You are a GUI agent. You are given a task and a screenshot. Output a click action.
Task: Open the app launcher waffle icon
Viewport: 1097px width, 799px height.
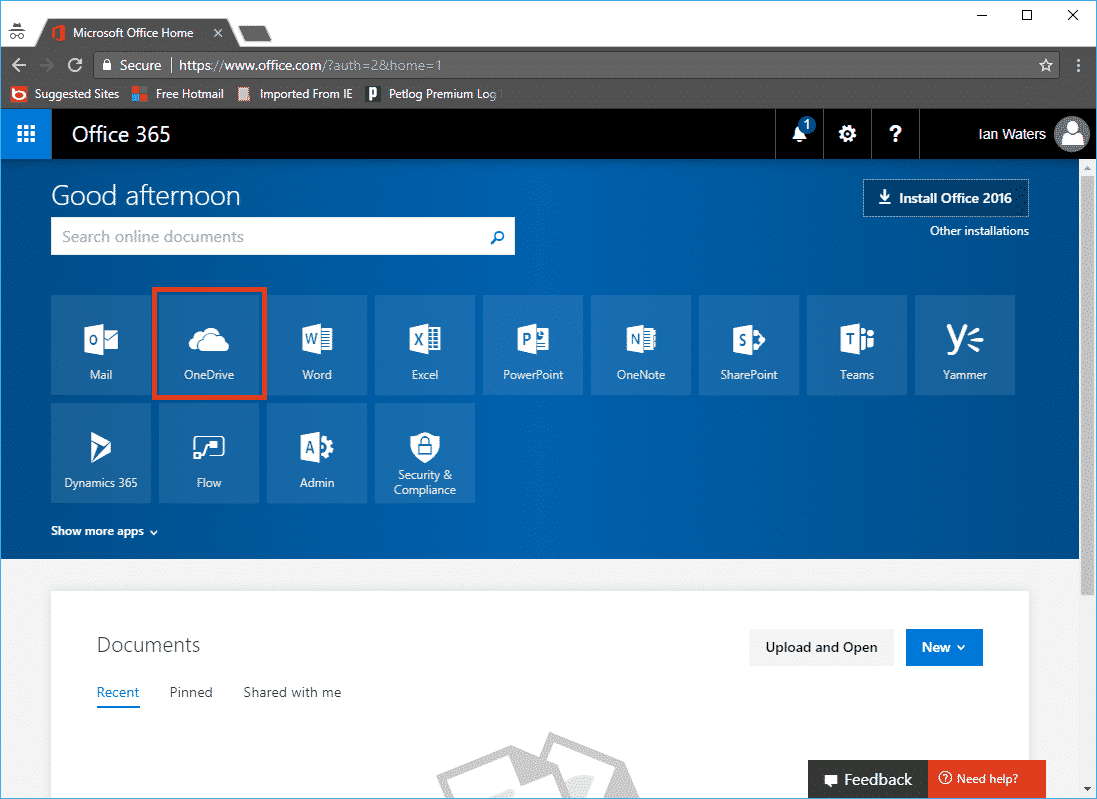click(x=26, y=134)
